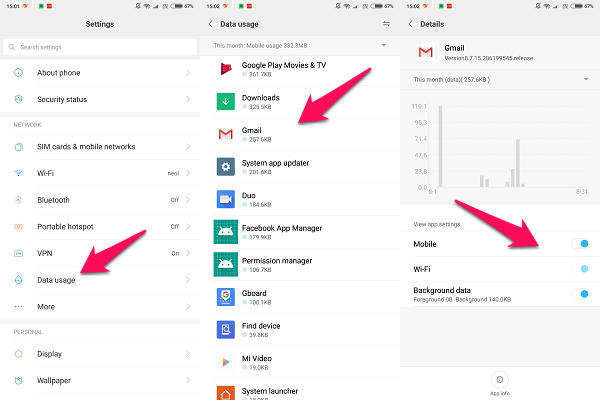Open the Find device icon

[x=226, y=330]
